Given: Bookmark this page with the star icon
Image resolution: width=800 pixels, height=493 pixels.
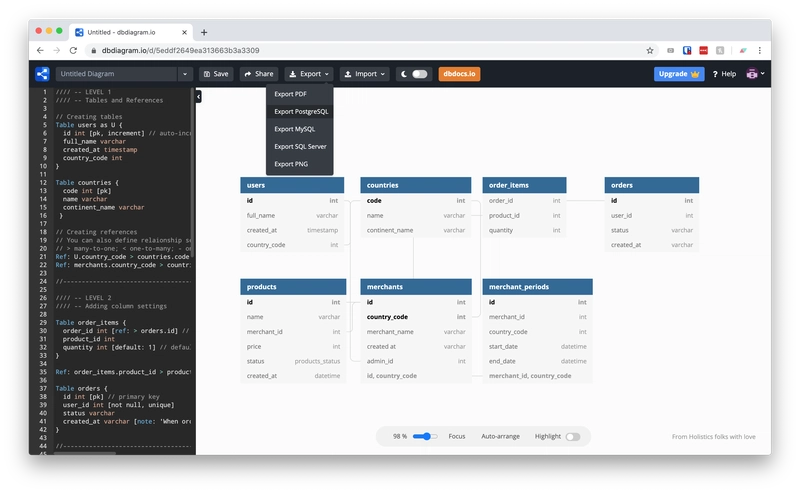Looking at the screenshot, I should (x=649, y=51).
